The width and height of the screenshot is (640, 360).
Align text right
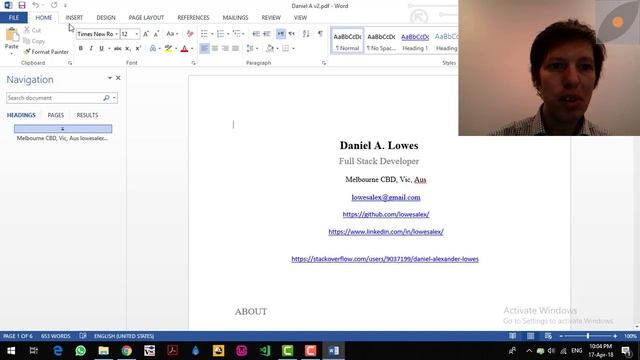tap(225, 49)
